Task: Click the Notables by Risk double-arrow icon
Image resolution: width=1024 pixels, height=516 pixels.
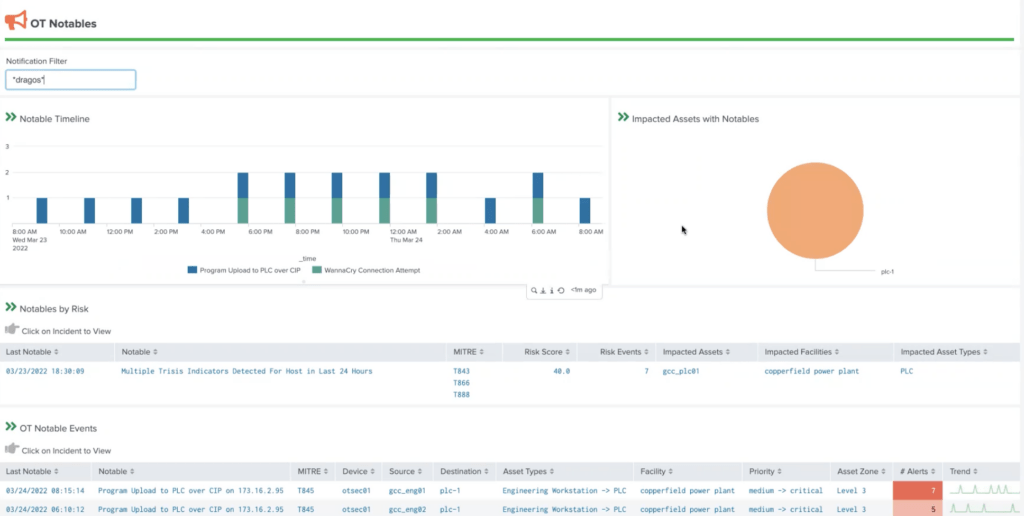Action: pyautogui.click(x=10, y=307)
